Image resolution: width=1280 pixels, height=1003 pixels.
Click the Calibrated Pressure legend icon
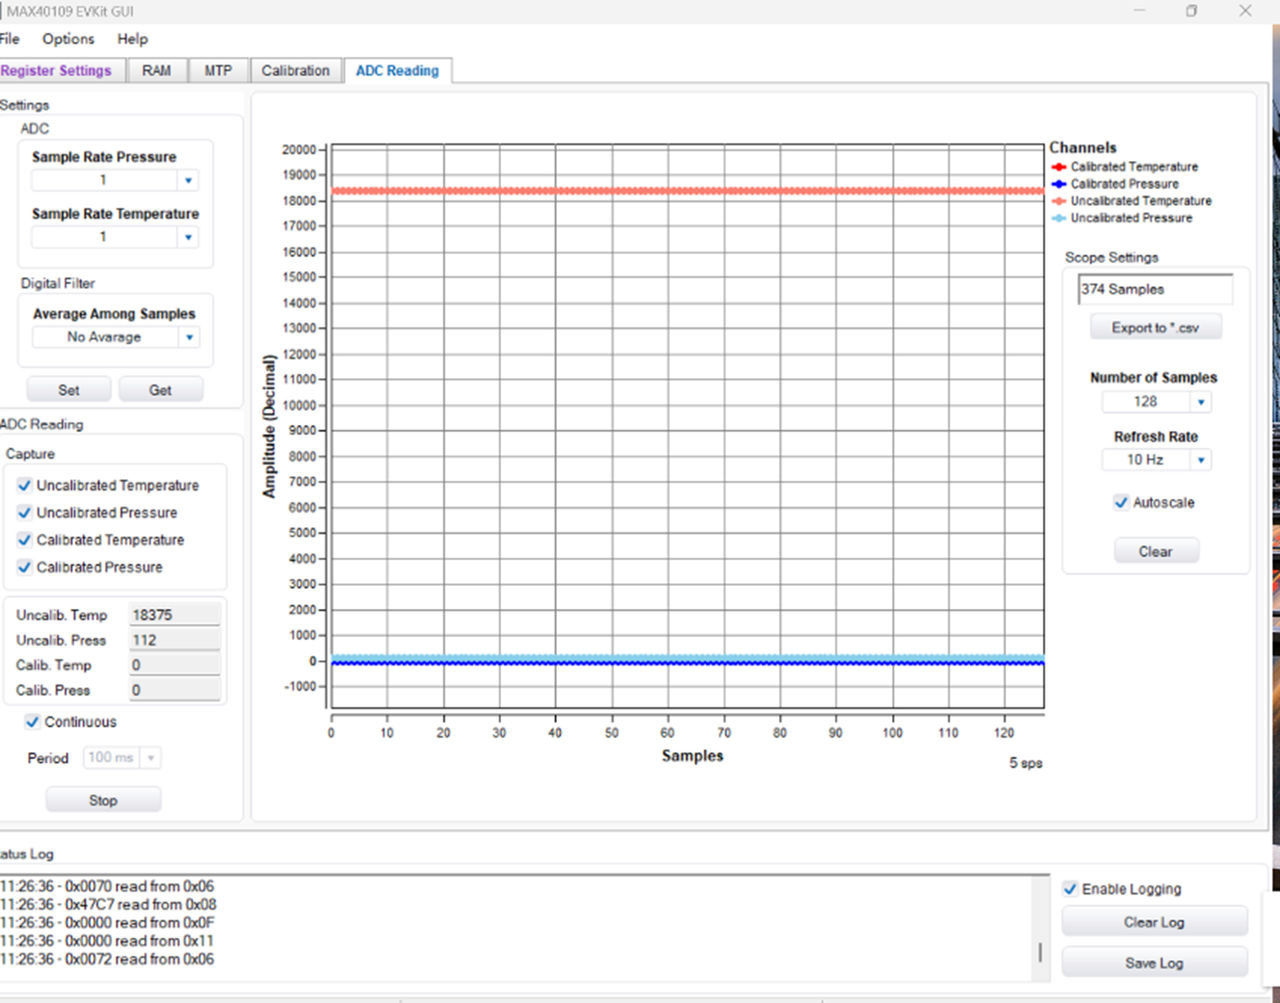tap(1059, 184)
